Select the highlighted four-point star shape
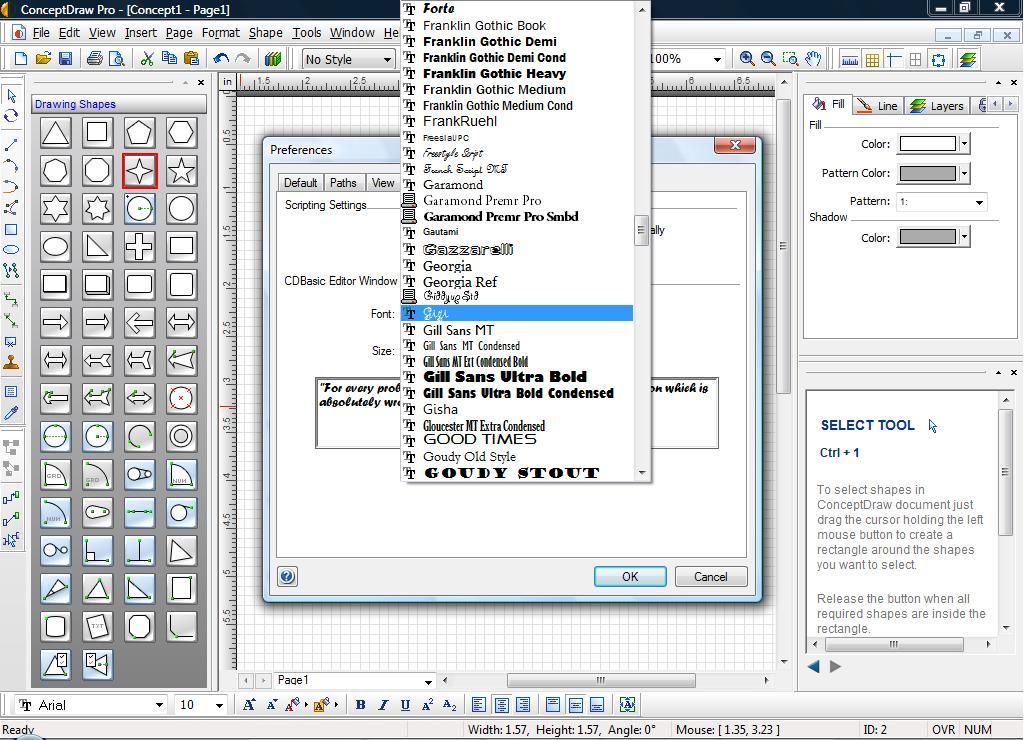Image resolution: width=1024 pixels, height=740 pixels. coord(139,171)
